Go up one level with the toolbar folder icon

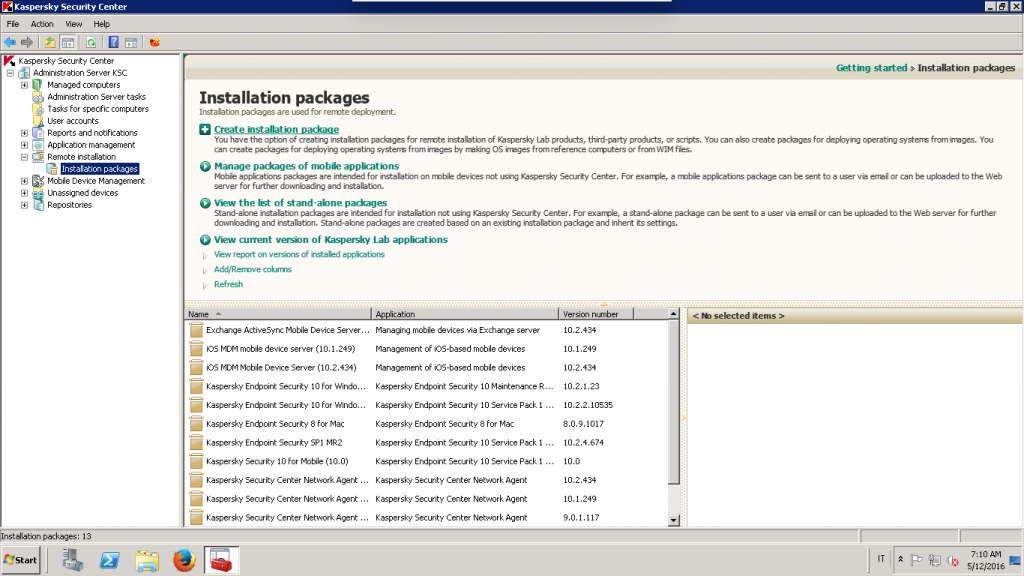coord(50,42)
